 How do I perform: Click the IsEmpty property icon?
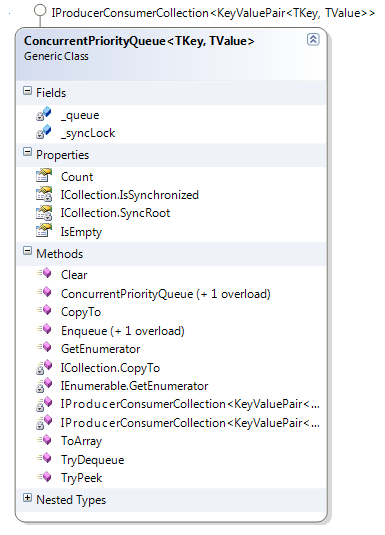click(44, 231)
